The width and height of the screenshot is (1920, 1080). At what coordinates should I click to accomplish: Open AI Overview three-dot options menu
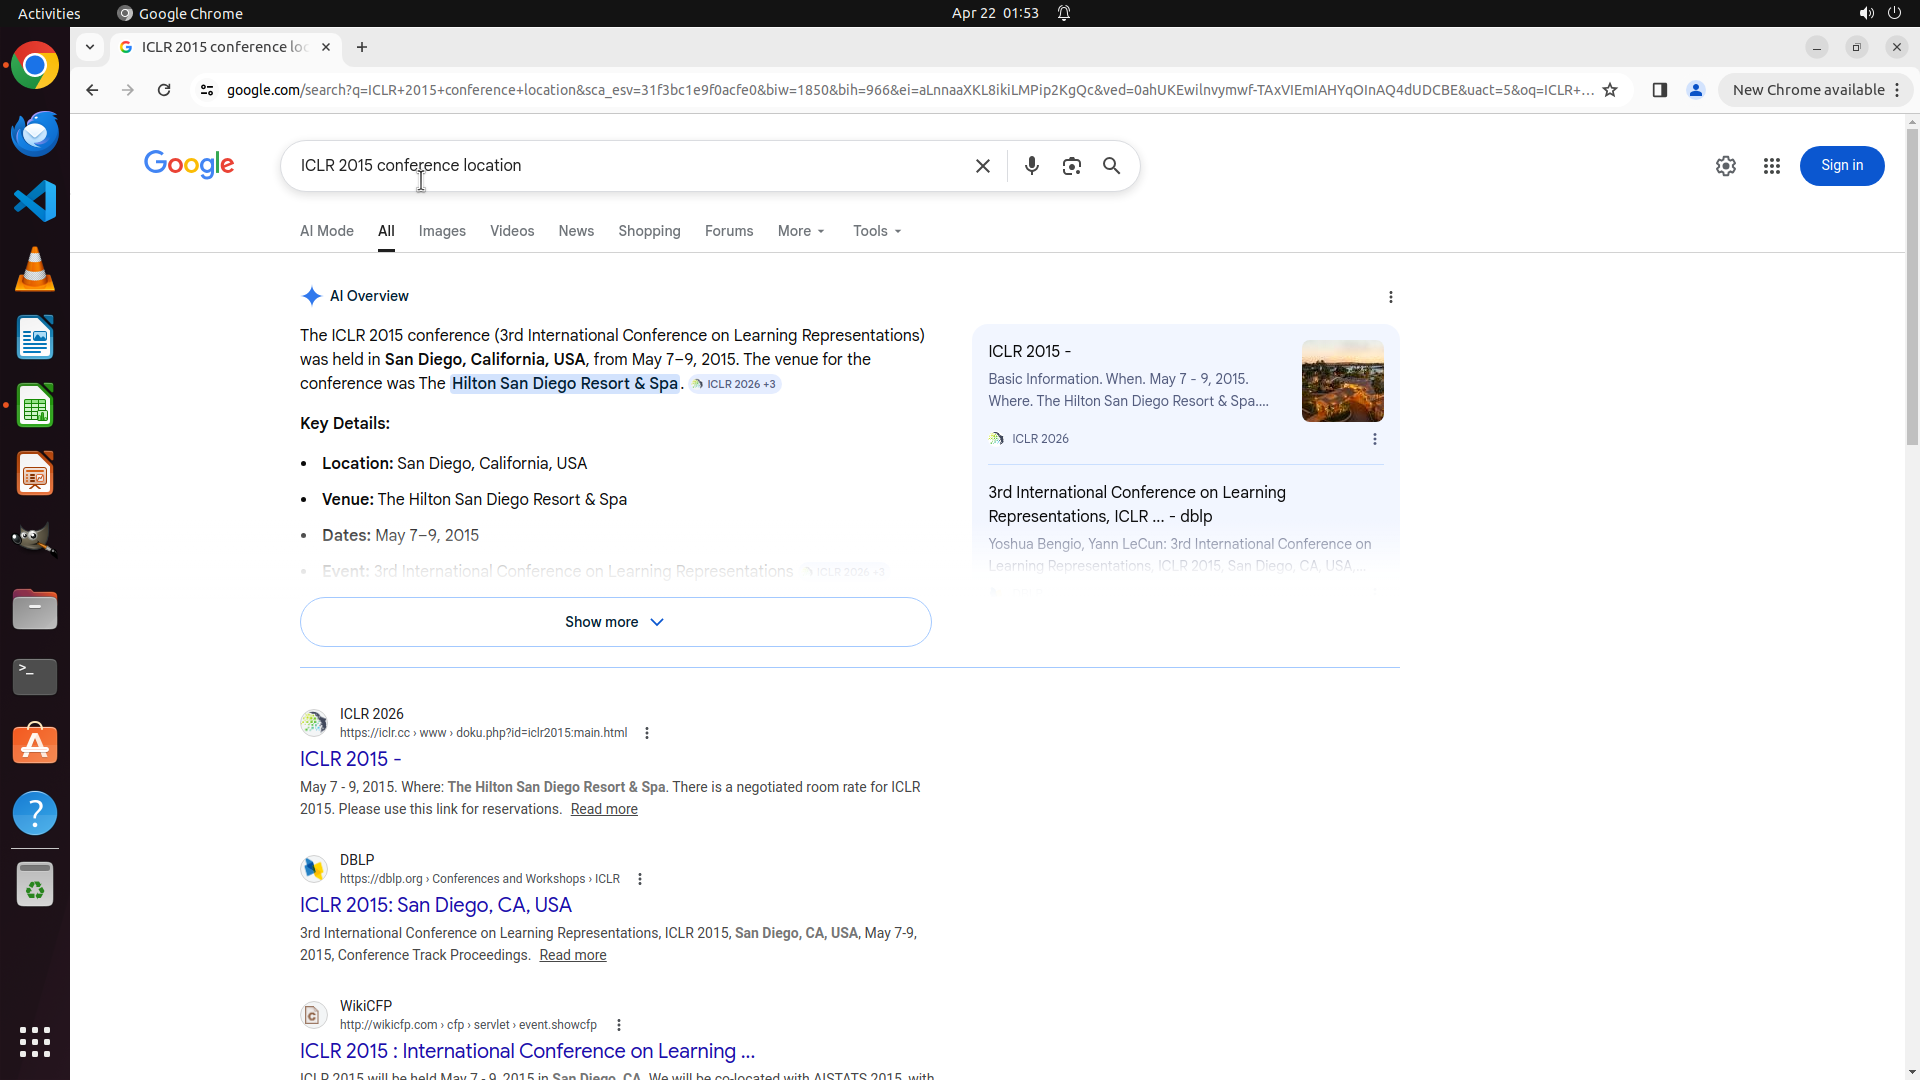click(1390, 297)
